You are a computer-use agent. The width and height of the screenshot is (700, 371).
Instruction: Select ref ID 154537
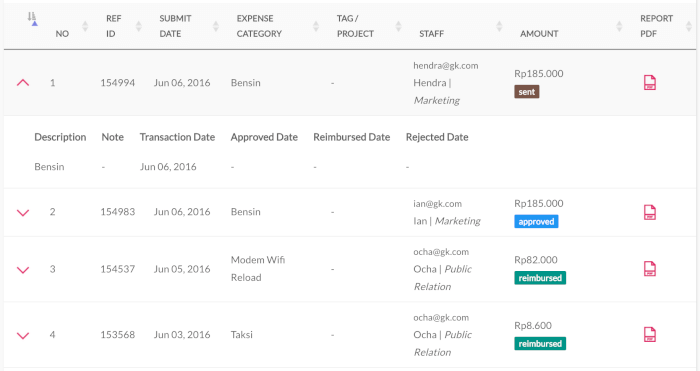click(x=117, y=269)
